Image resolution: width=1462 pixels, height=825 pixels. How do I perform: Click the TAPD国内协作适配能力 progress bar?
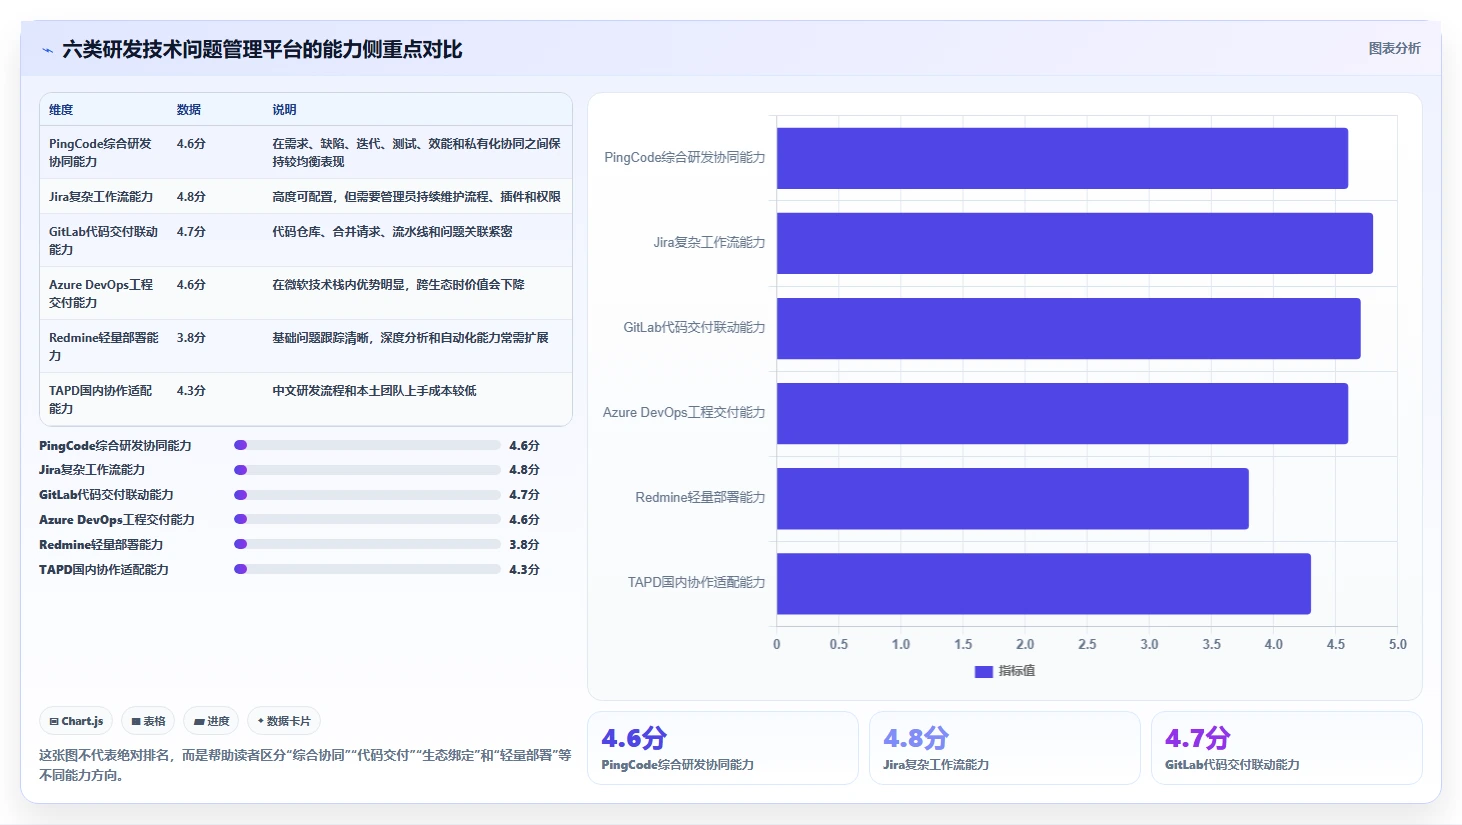point(367,569)
